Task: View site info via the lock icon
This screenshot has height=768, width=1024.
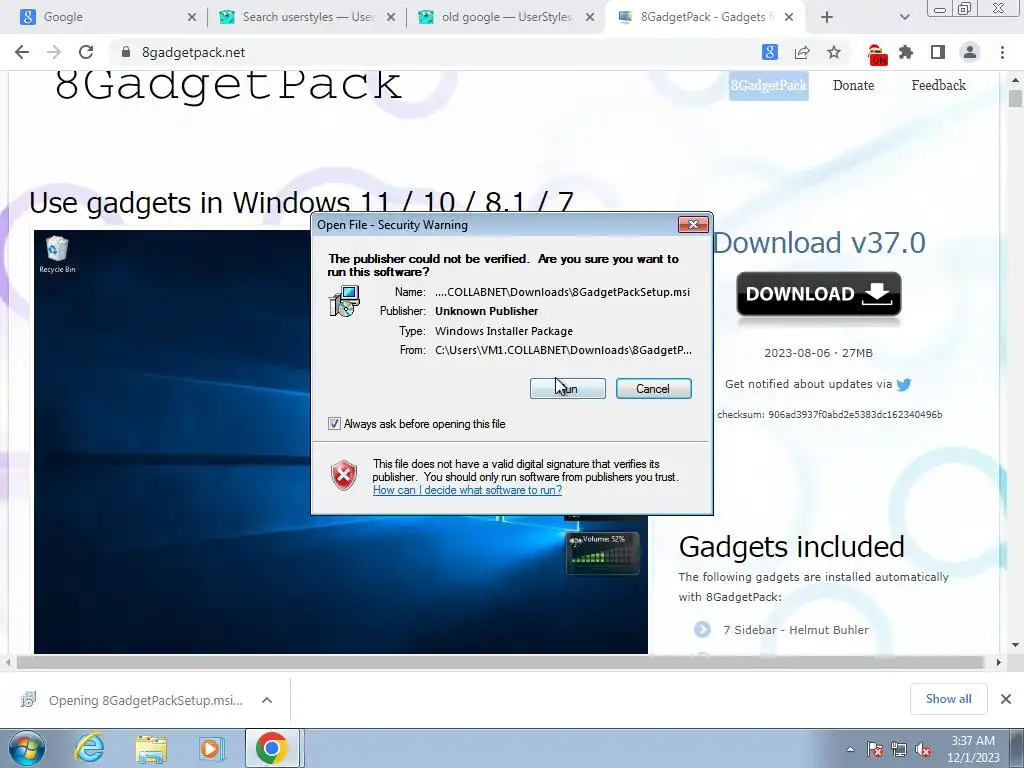Action: (x=126, y=52)
